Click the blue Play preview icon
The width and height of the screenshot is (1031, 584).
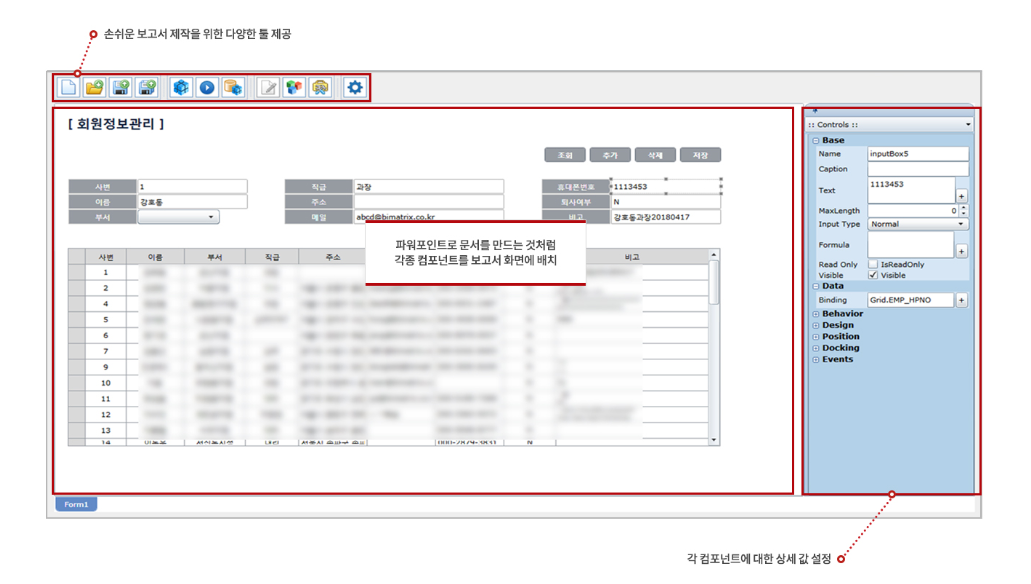[207, 88]
